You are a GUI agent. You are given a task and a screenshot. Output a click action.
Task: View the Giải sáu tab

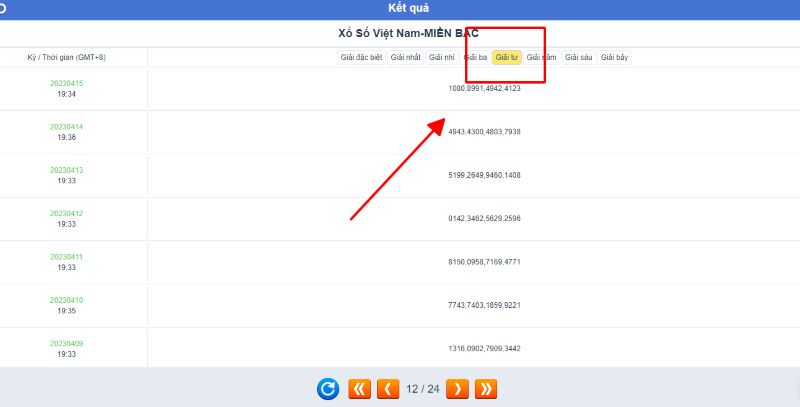[x=578, y=58]
